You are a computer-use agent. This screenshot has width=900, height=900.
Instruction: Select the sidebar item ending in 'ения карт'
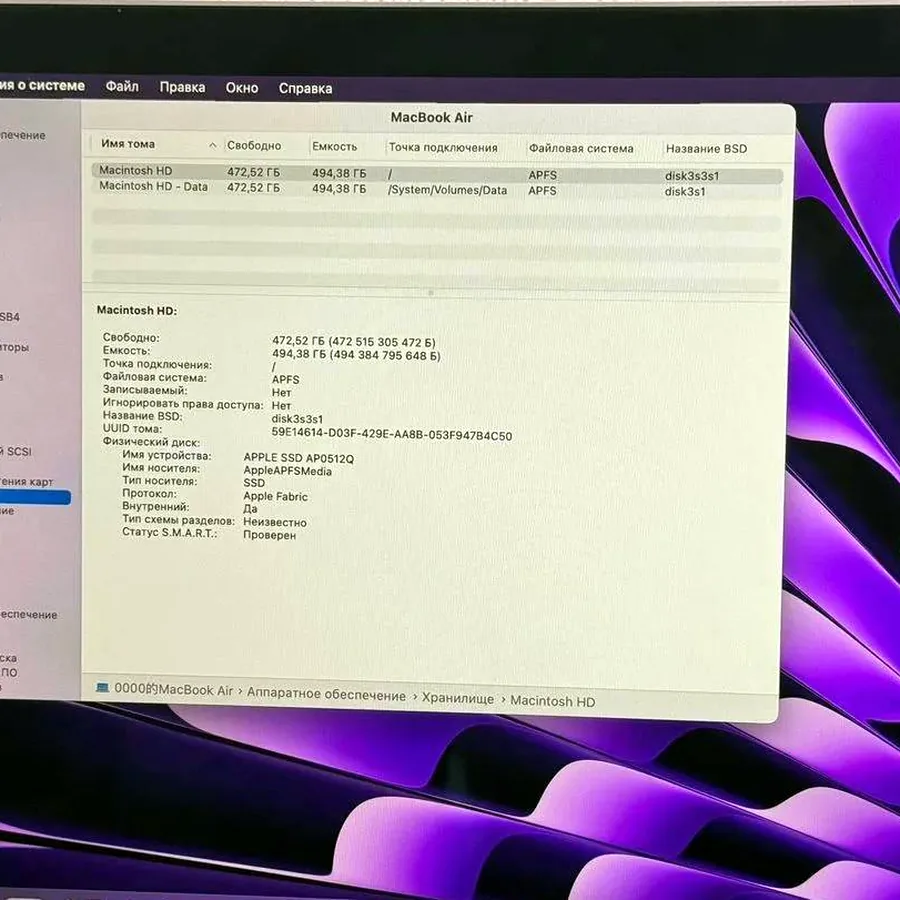pyautogui.click(x=26, y=482)
